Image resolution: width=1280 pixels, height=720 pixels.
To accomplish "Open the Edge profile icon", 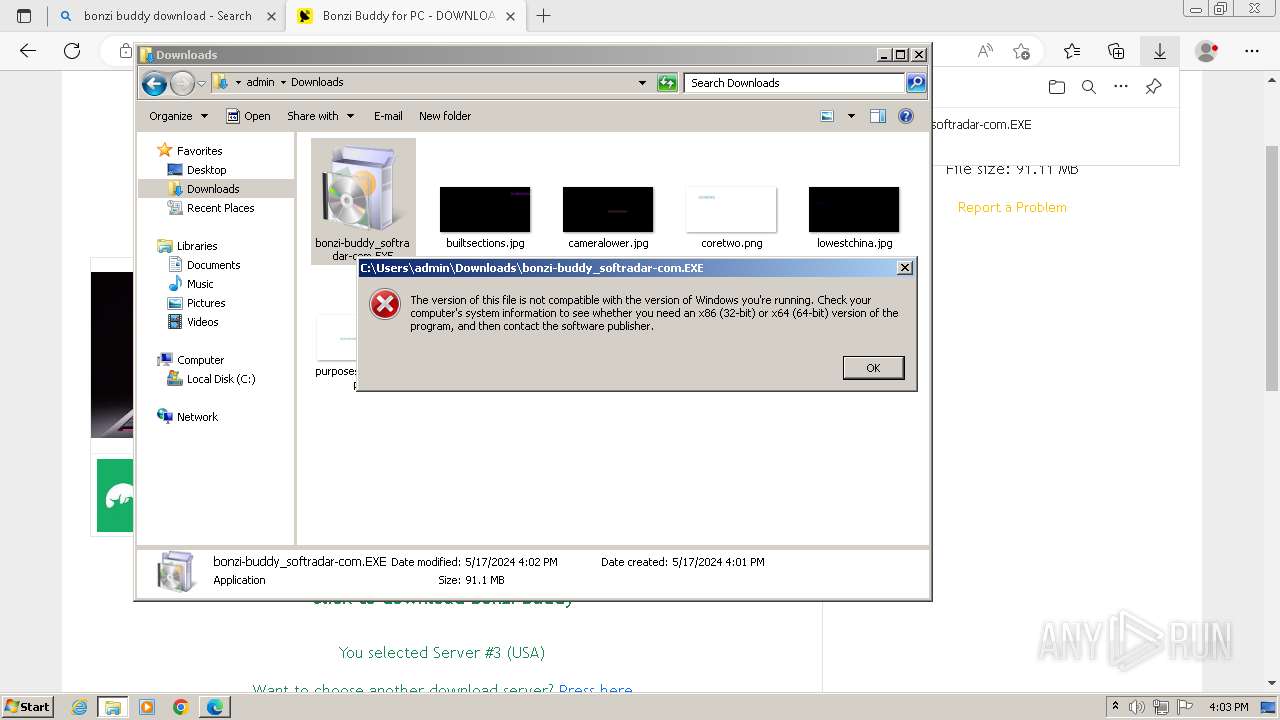I will coord(1207,51).
